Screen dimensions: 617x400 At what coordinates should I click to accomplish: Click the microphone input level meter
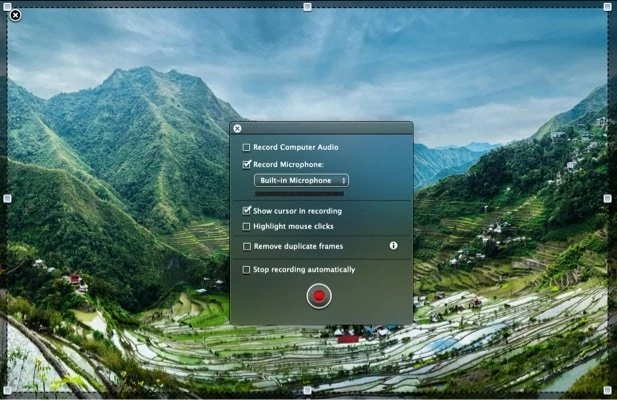pyautogui.click(x=299, y=194)
